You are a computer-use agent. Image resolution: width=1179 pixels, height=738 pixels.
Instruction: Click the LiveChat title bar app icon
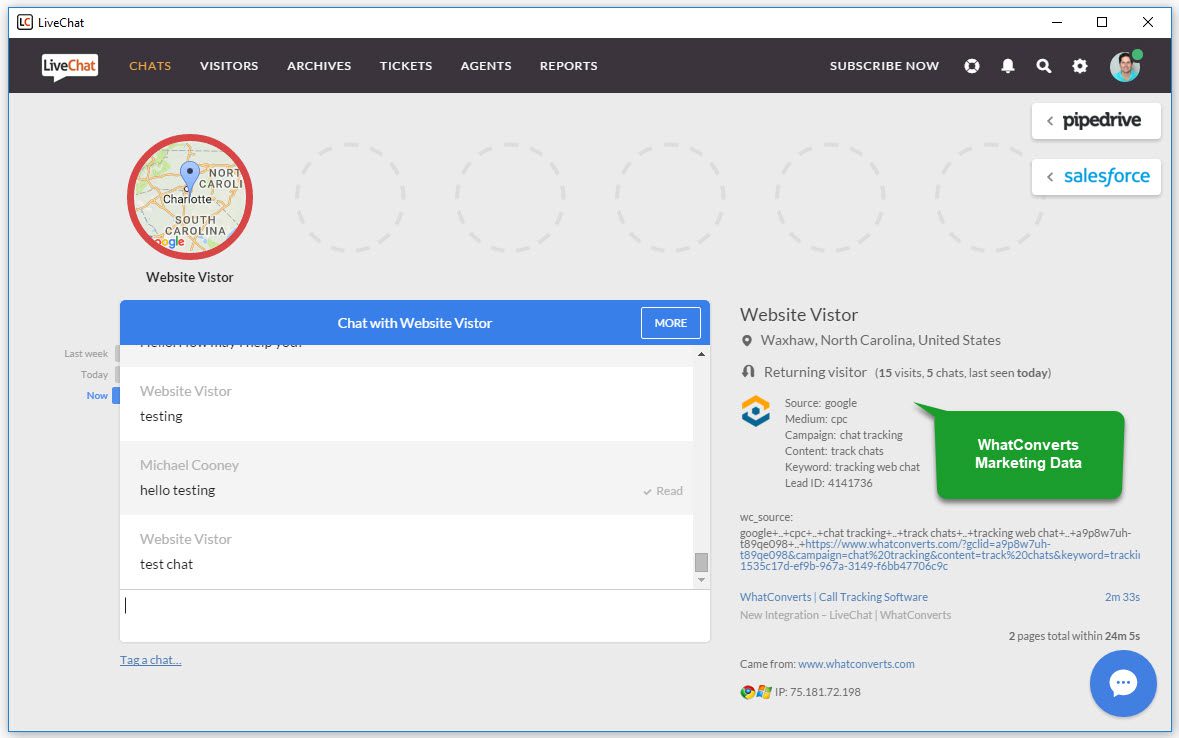tap(25, 22)
